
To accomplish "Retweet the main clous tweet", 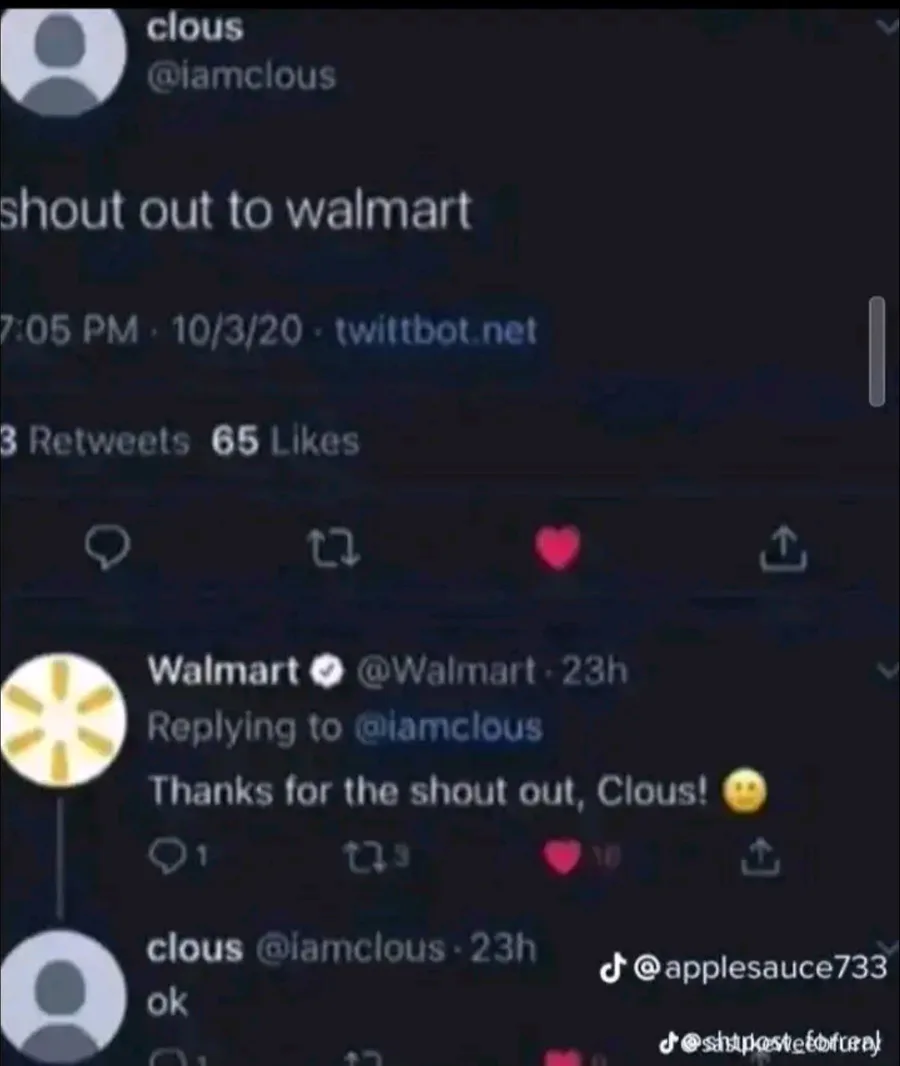I will pos(332,549).
